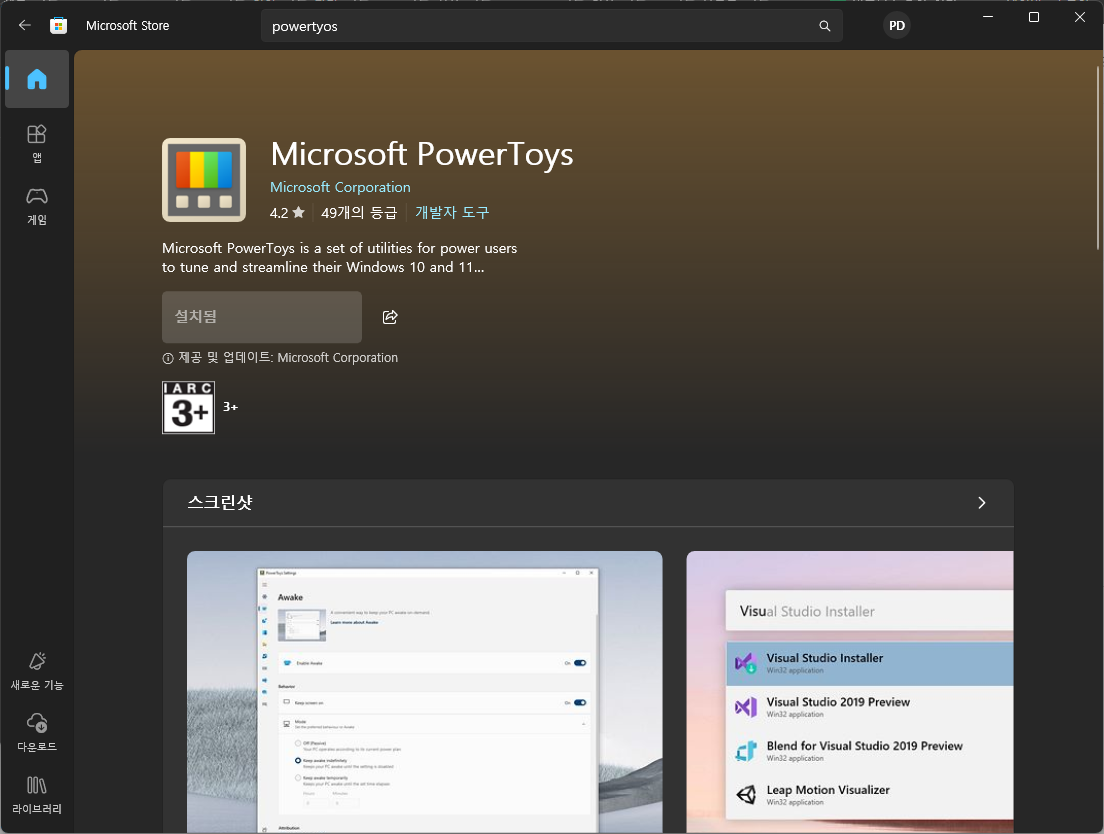
Task: Open the PD profile account button
Action: click(896, 26)
